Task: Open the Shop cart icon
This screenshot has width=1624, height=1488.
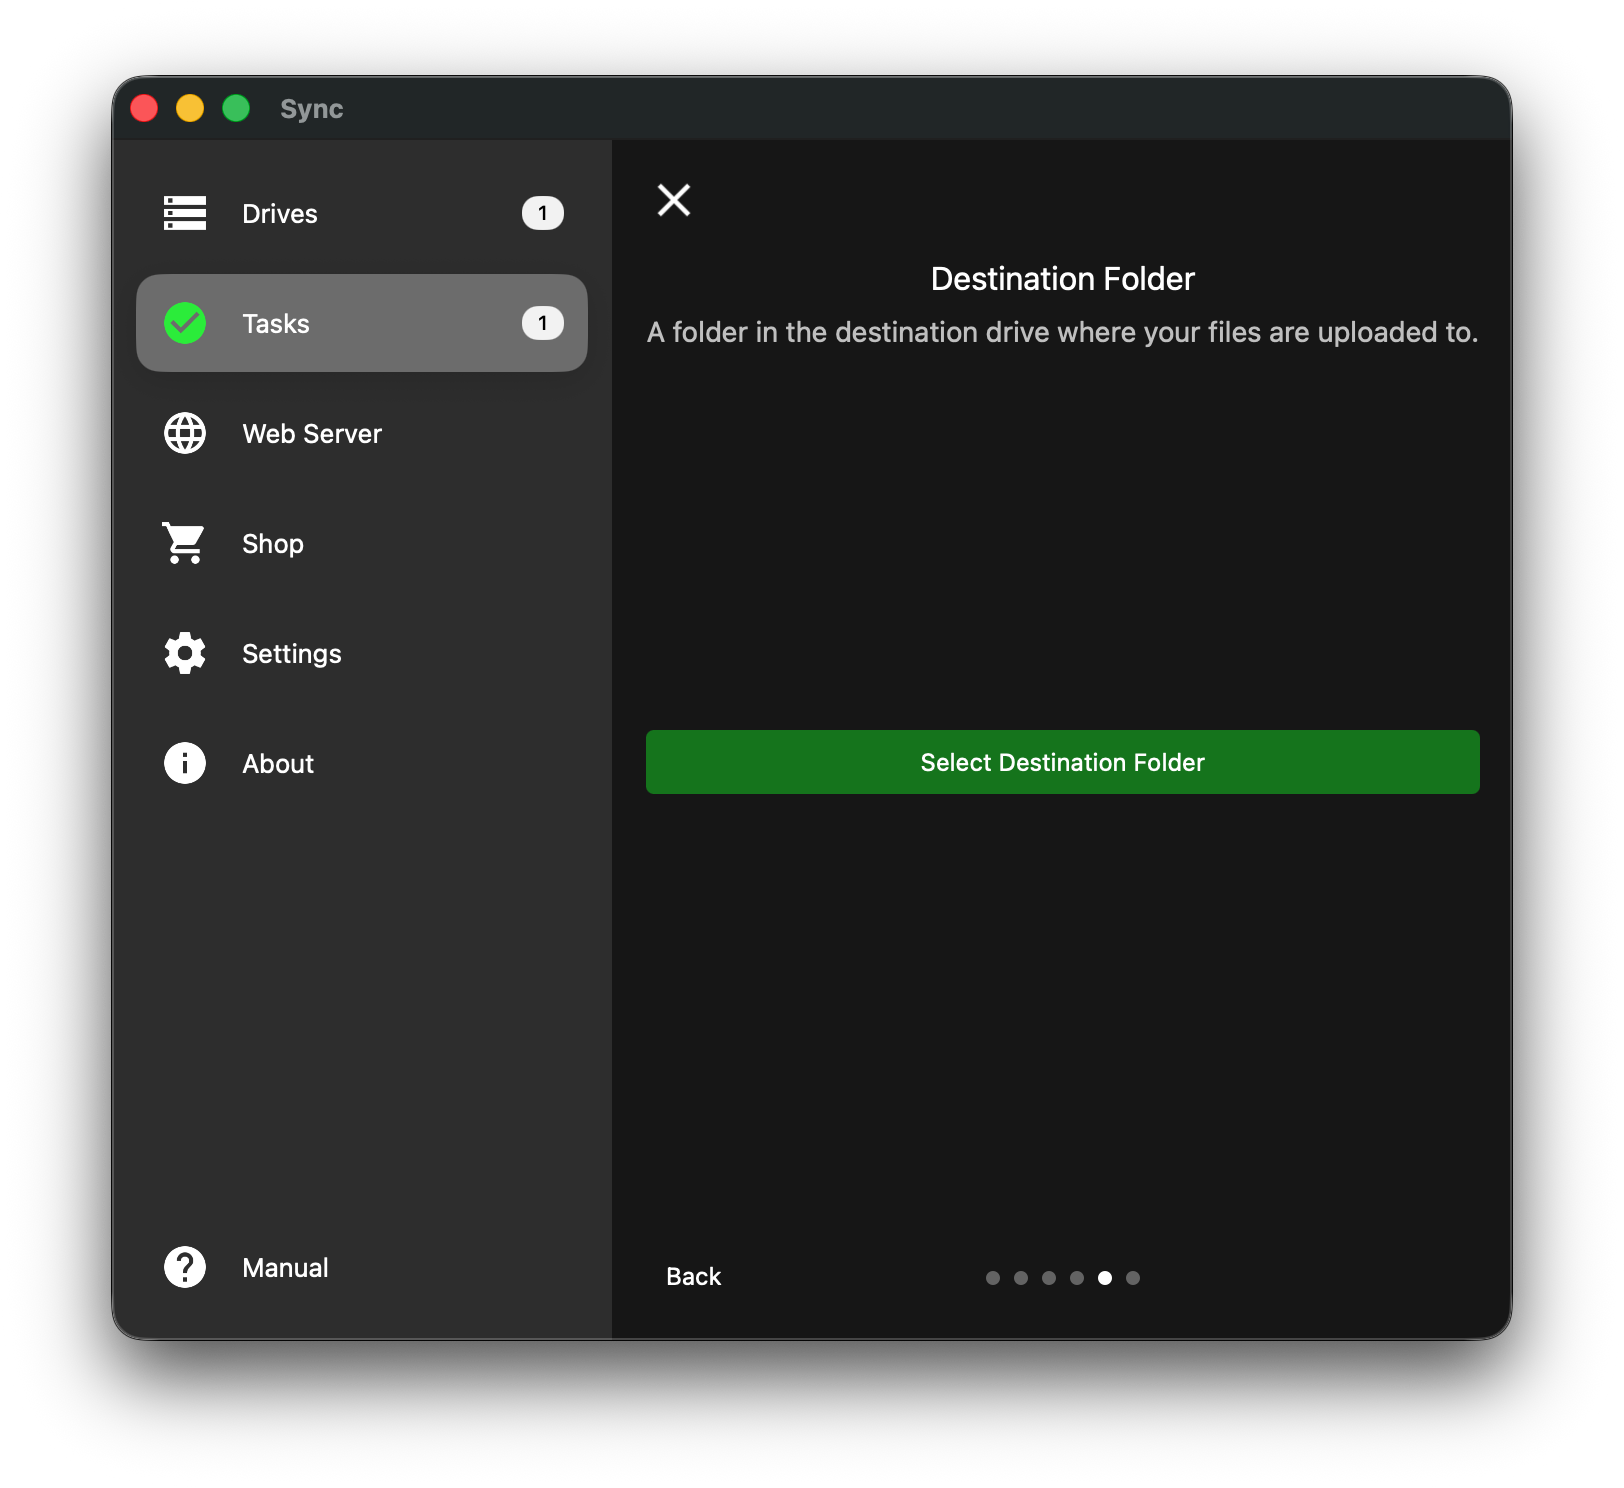Action: point(184,543)
